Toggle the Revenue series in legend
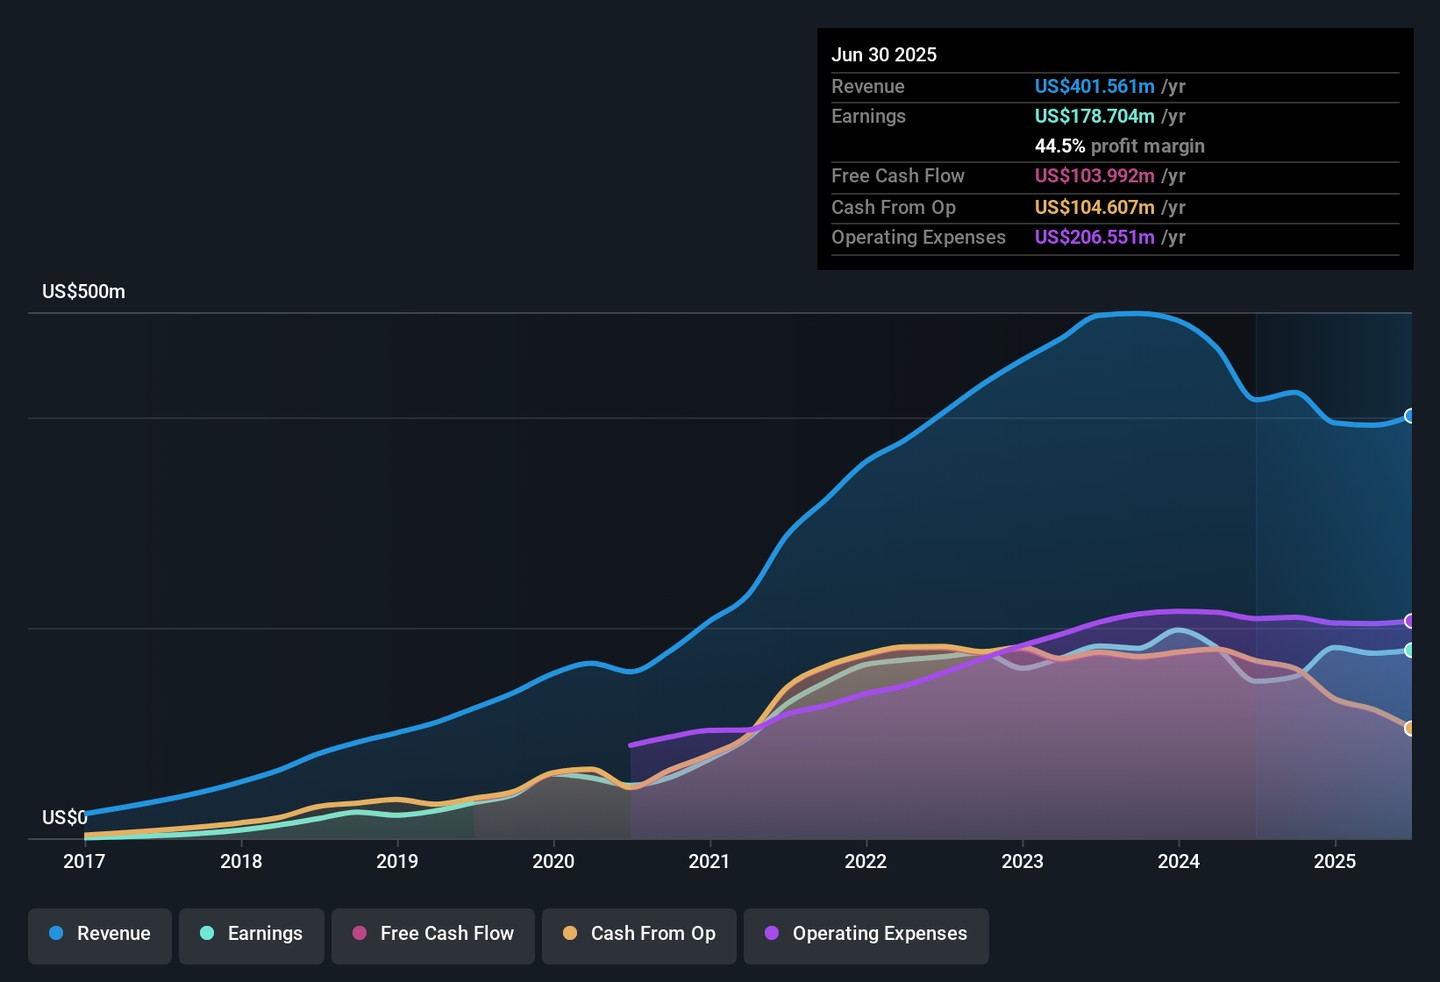The image size is (1440, 982). pos(100,934)
